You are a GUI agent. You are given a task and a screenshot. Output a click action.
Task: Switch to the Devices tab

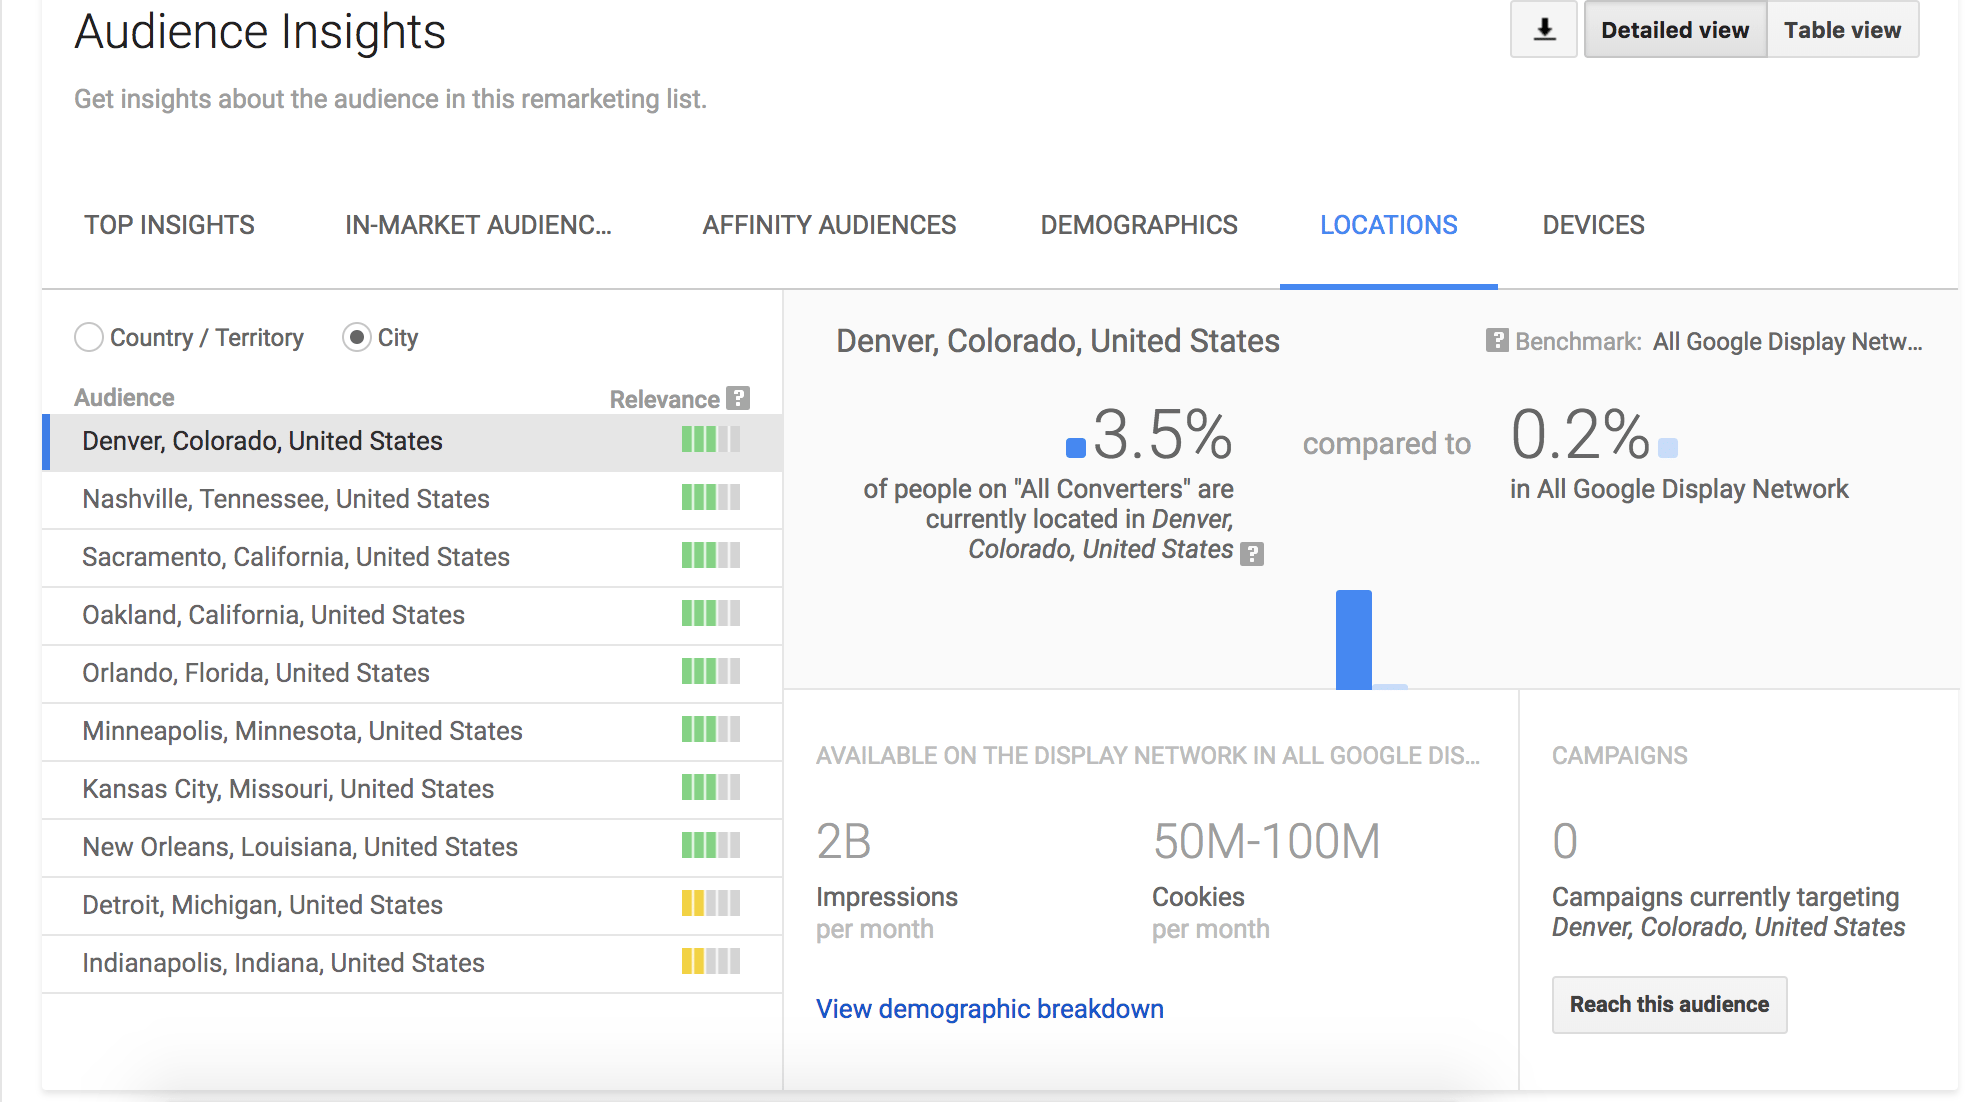coord(1593,225)
